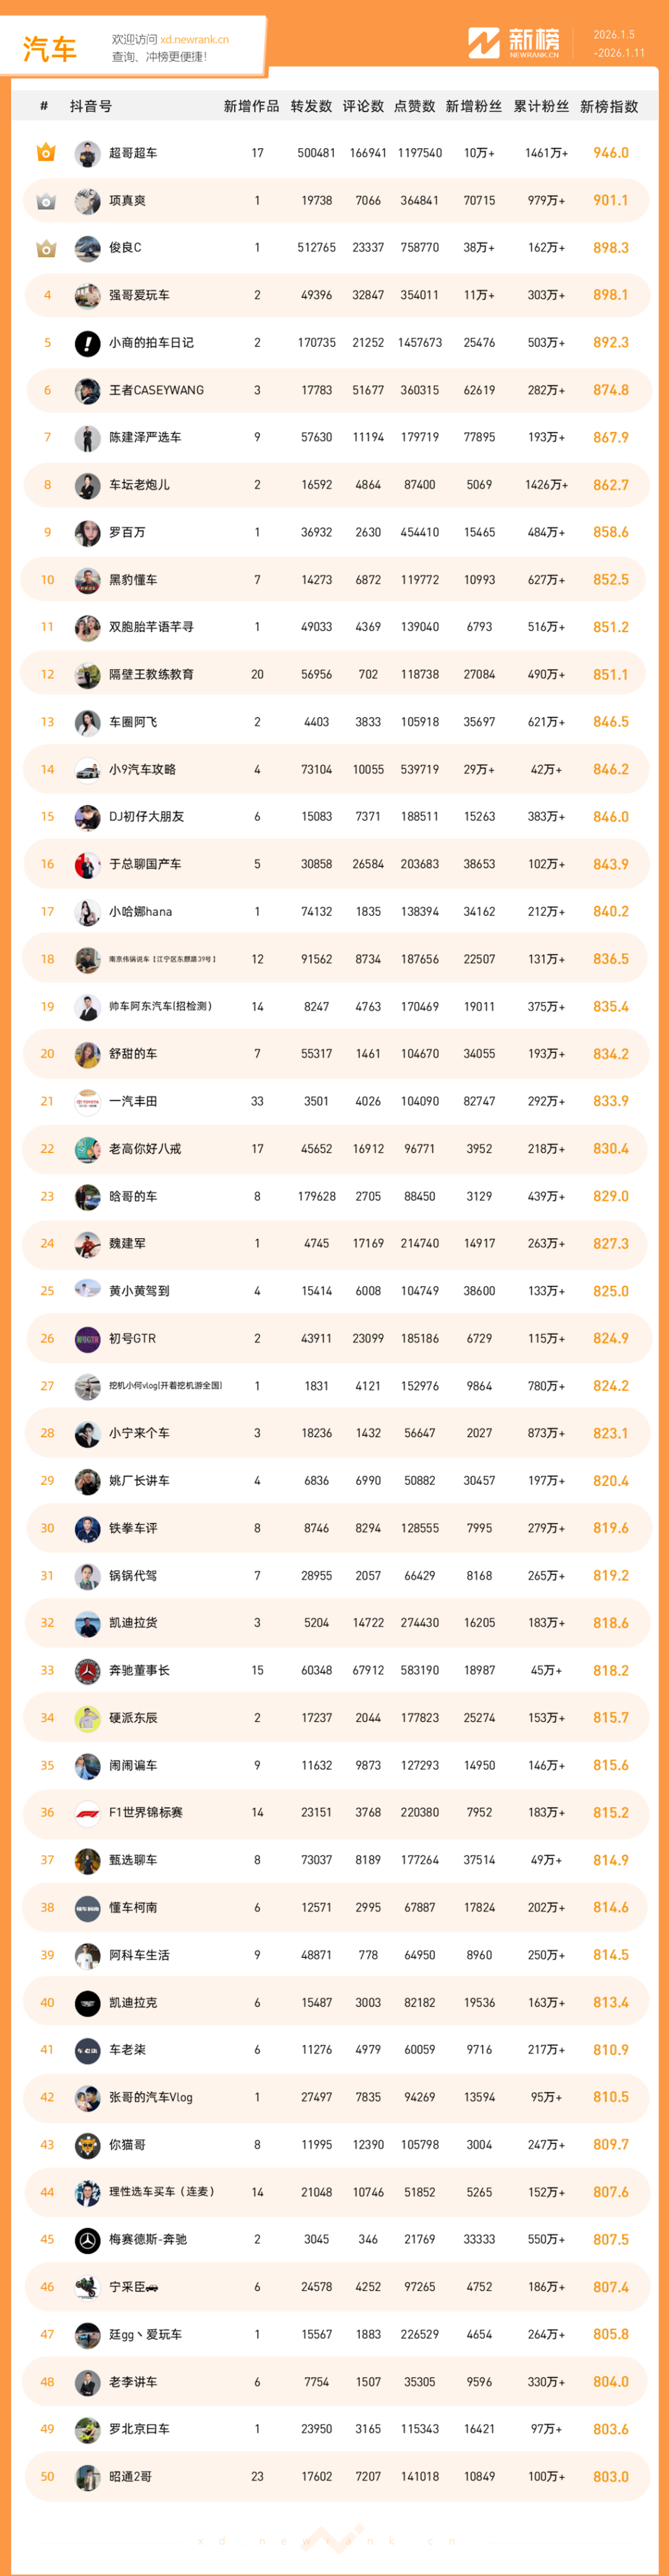Click the 奔驰董事长 avatar icon
Screen dimensions: 669x2576
coord(87,1670)
